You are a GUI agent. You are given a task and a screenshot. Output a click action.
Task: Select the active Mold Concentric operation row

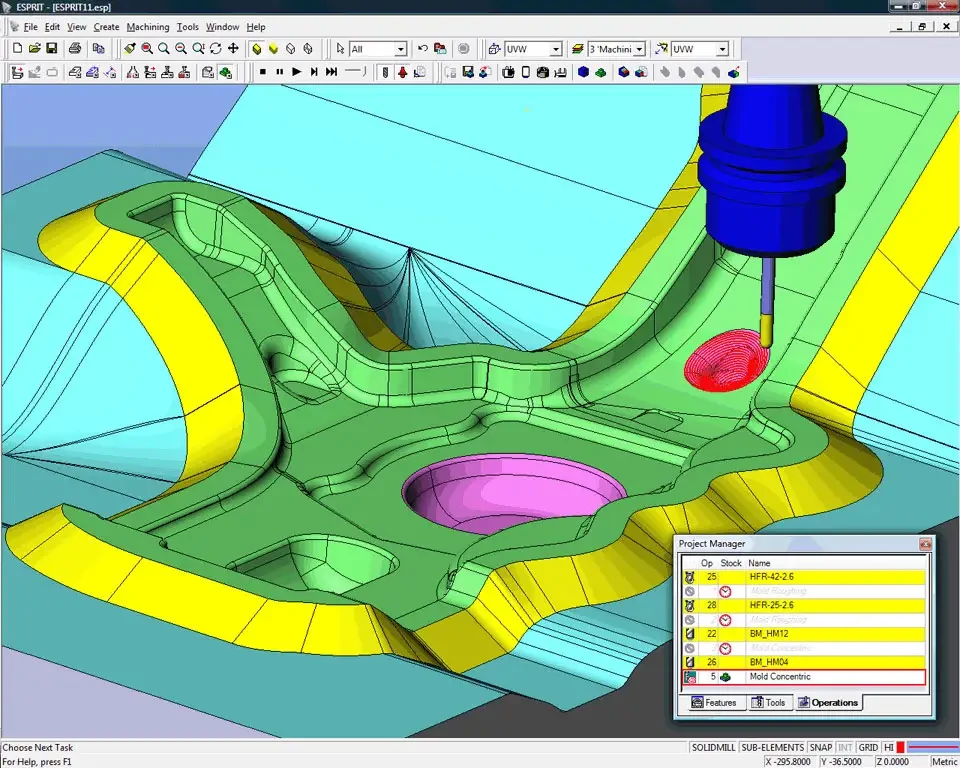(804, 677)
